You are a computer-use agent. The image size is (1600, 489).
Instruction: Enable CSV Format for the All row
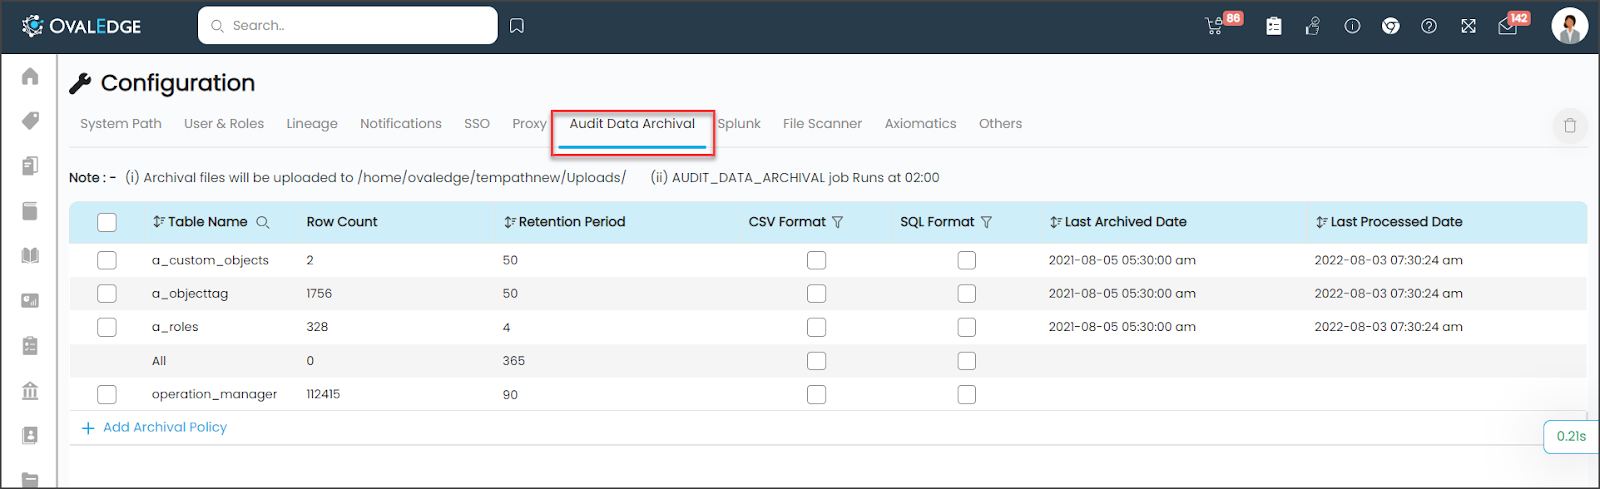pos(817,361)
